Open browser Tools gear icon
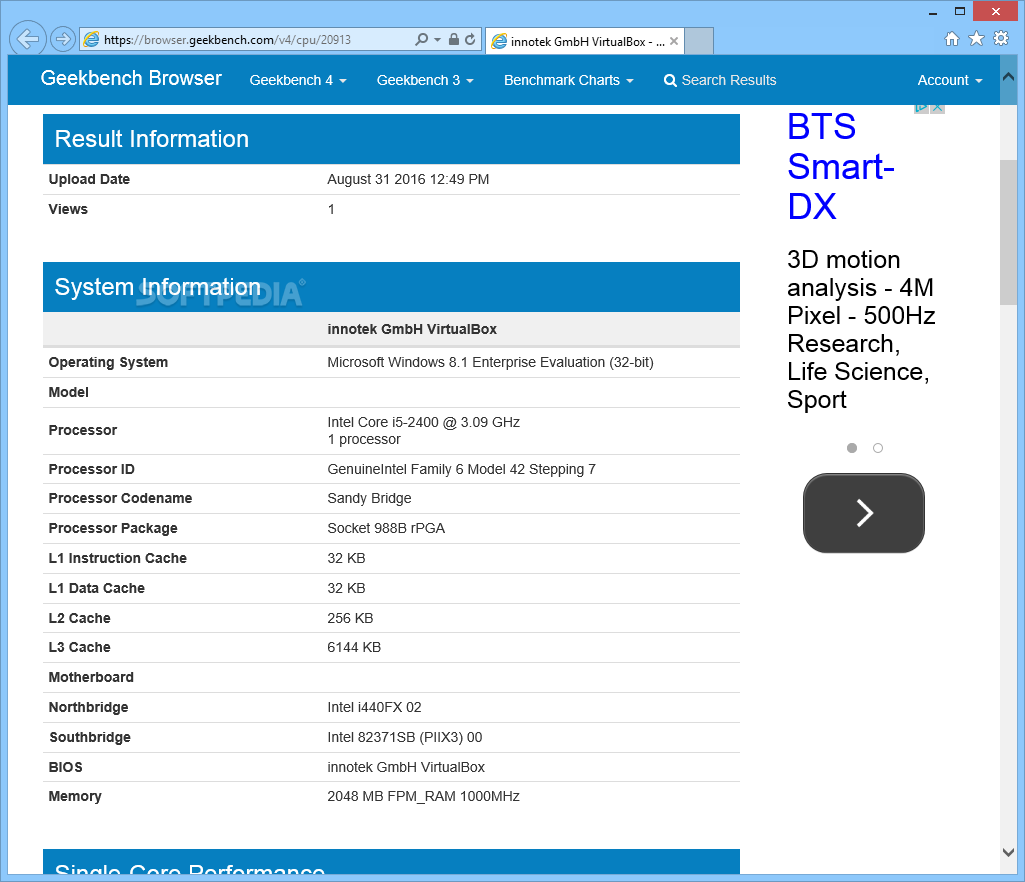This screenshot has width=1025, height=882. [1001, 39]
